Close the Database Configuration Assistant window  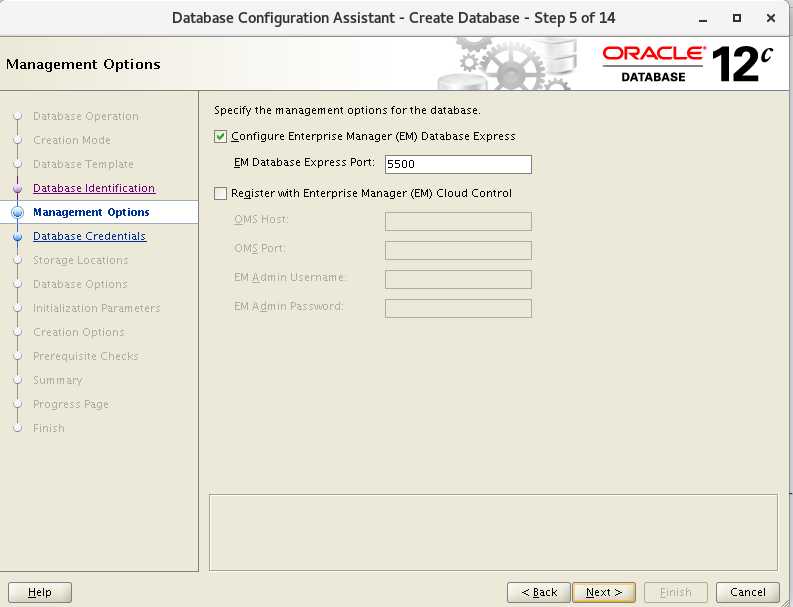click(771, 18)
